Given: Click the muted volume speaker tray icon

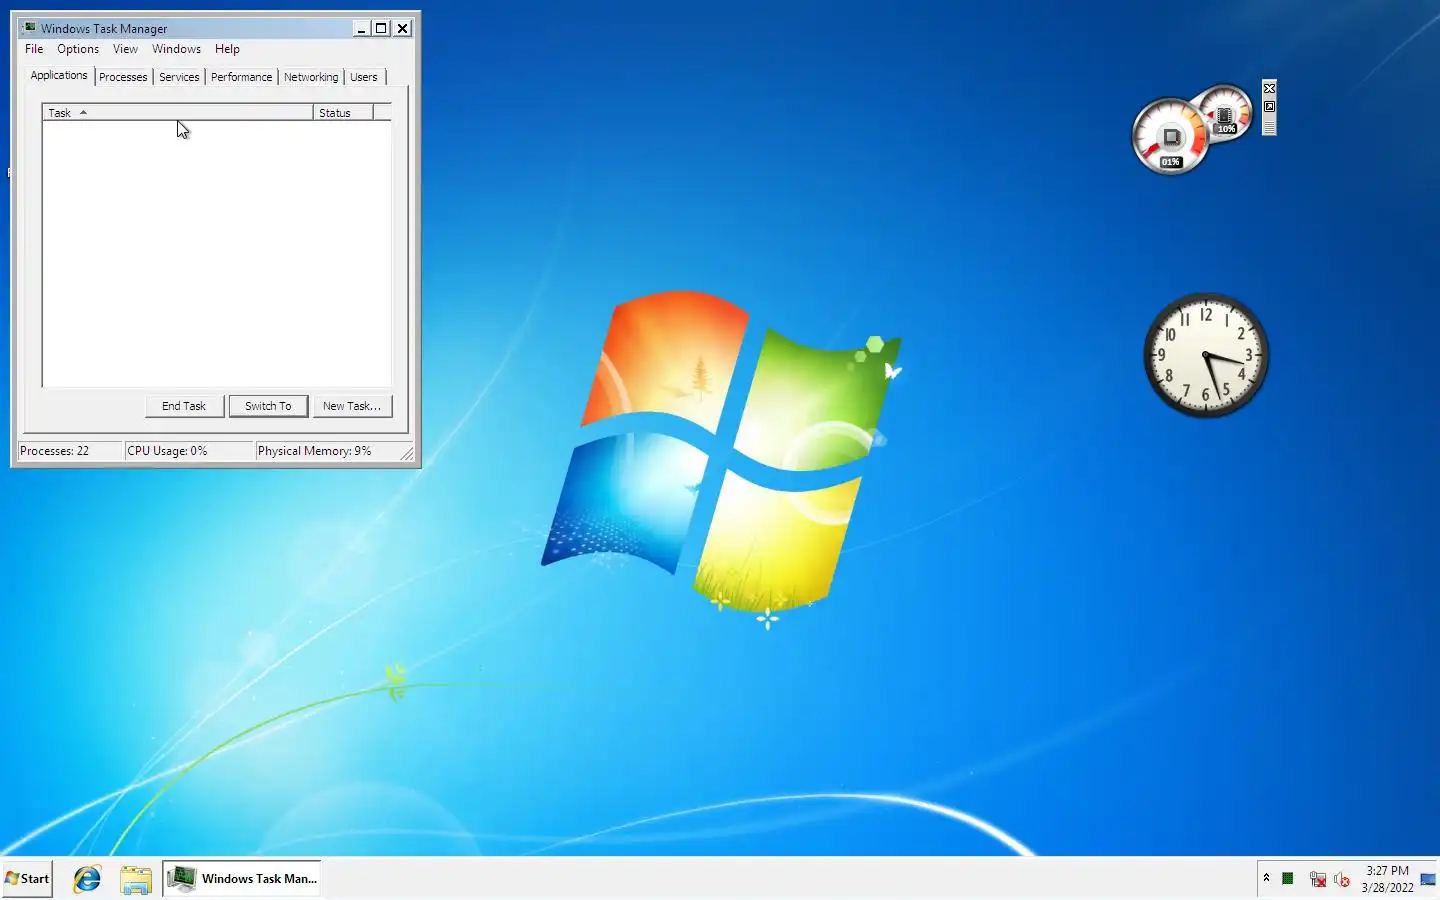Looking at the screenshot, I should 1342,879.
